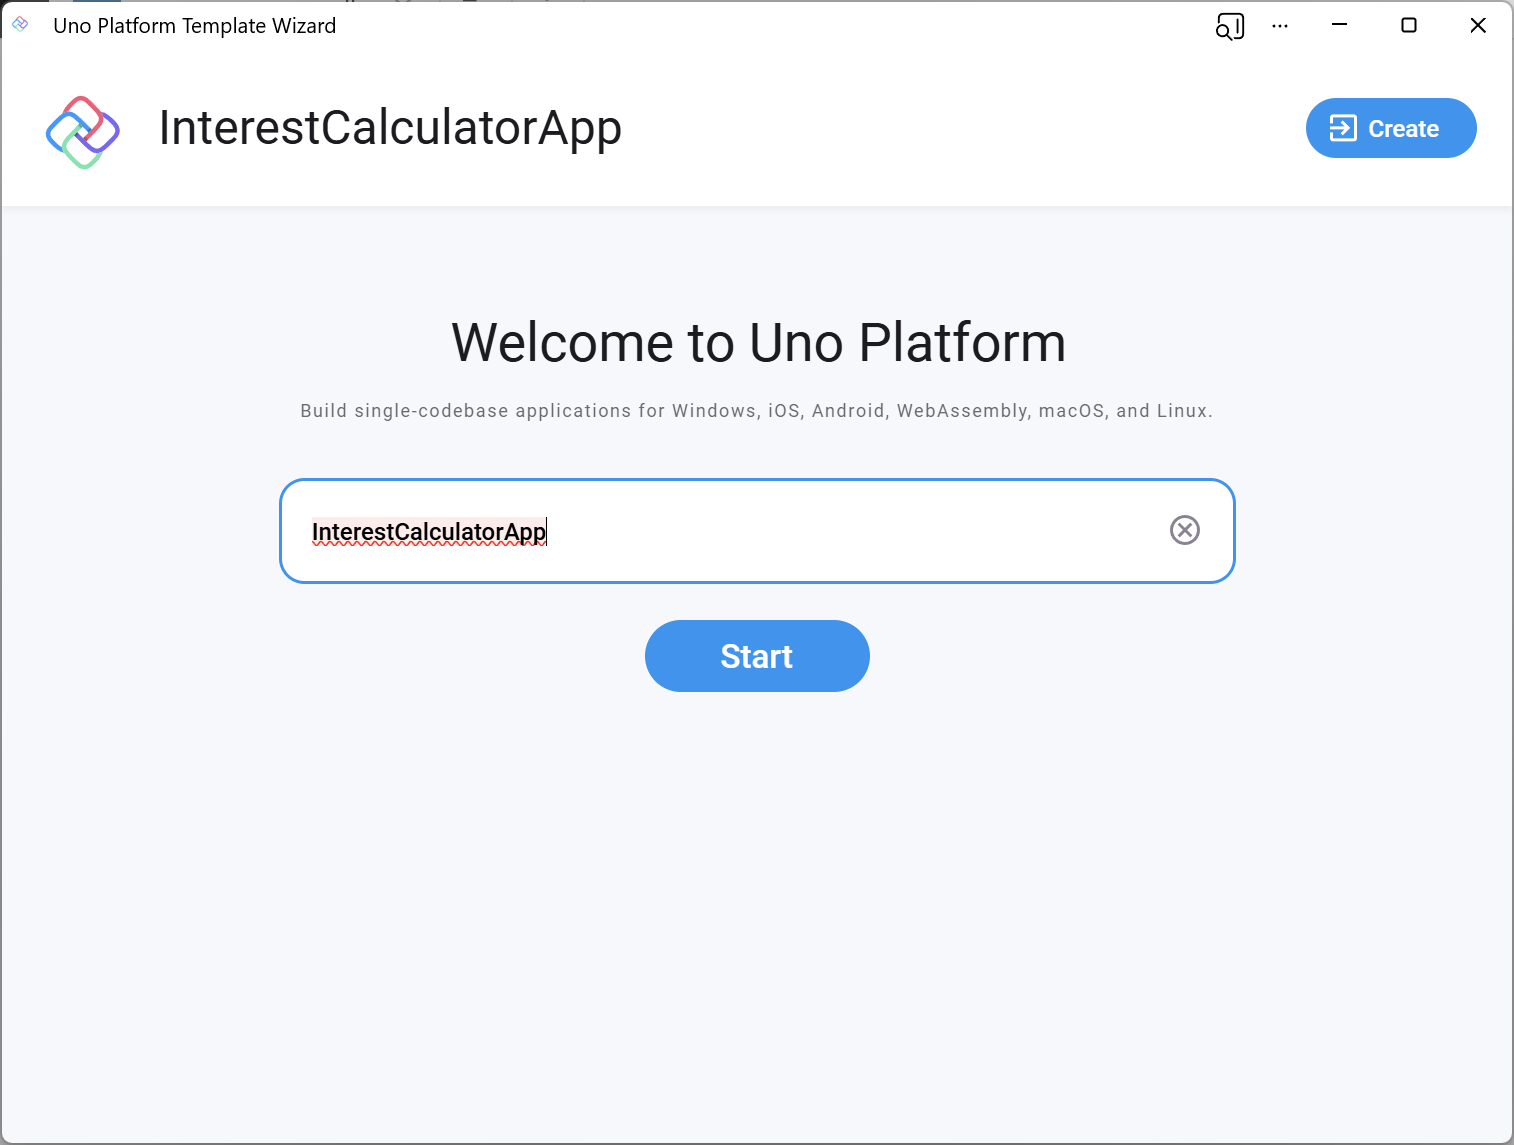Click the single-codebase applications subtitle text
This screenshot has width=1514, height=1145.
point(756,411)
